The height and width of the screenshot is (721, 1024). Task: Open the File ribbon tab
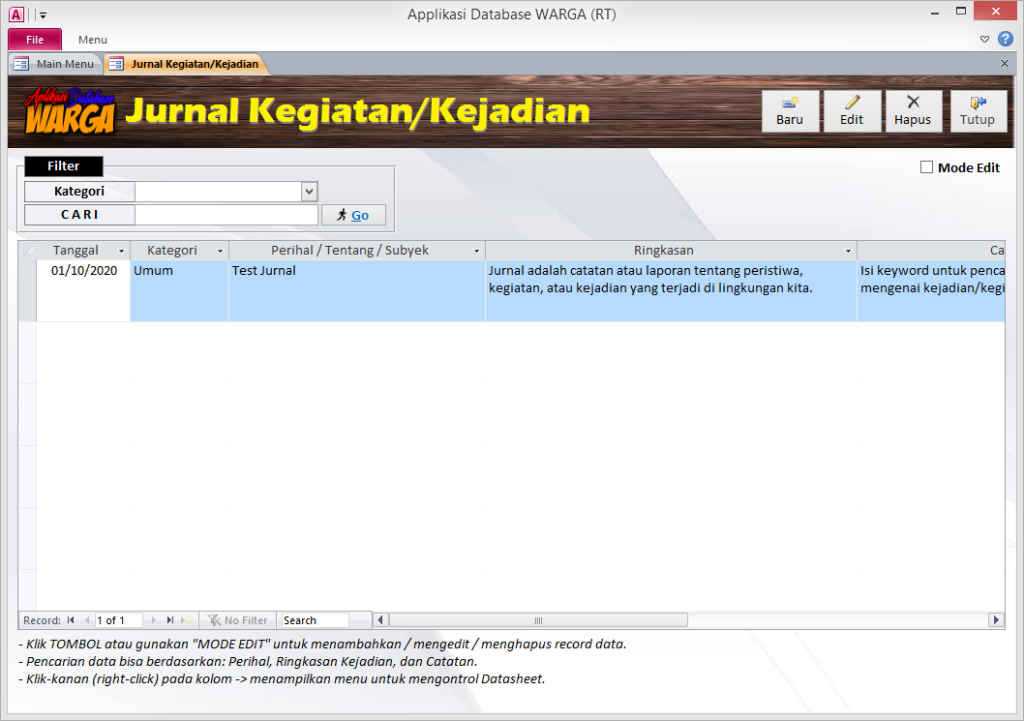[35, 40]
